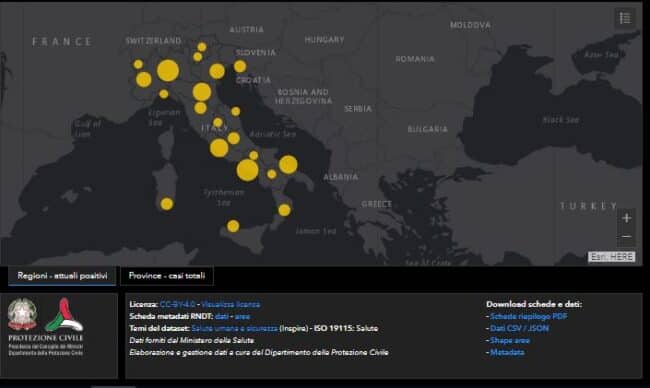Open Salute umana e sicurezza theme link
Screen dimensions: 650x388
[x=234, y=328]
